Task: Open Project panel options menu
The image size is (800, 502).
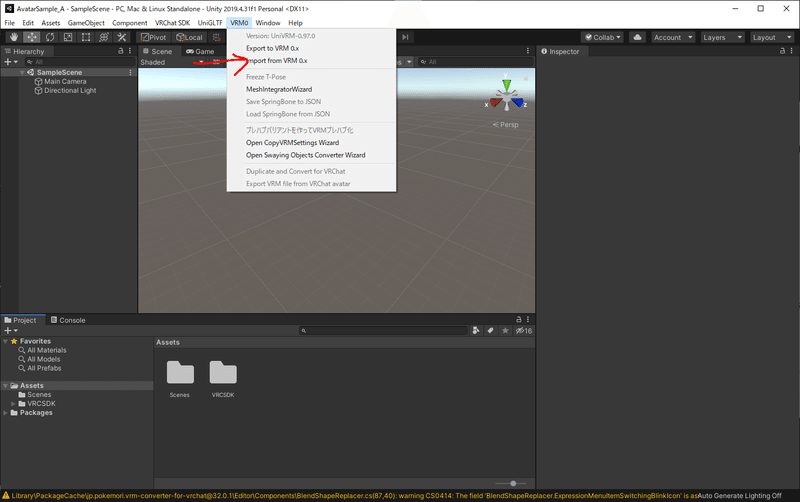Action: pos(528,319)
